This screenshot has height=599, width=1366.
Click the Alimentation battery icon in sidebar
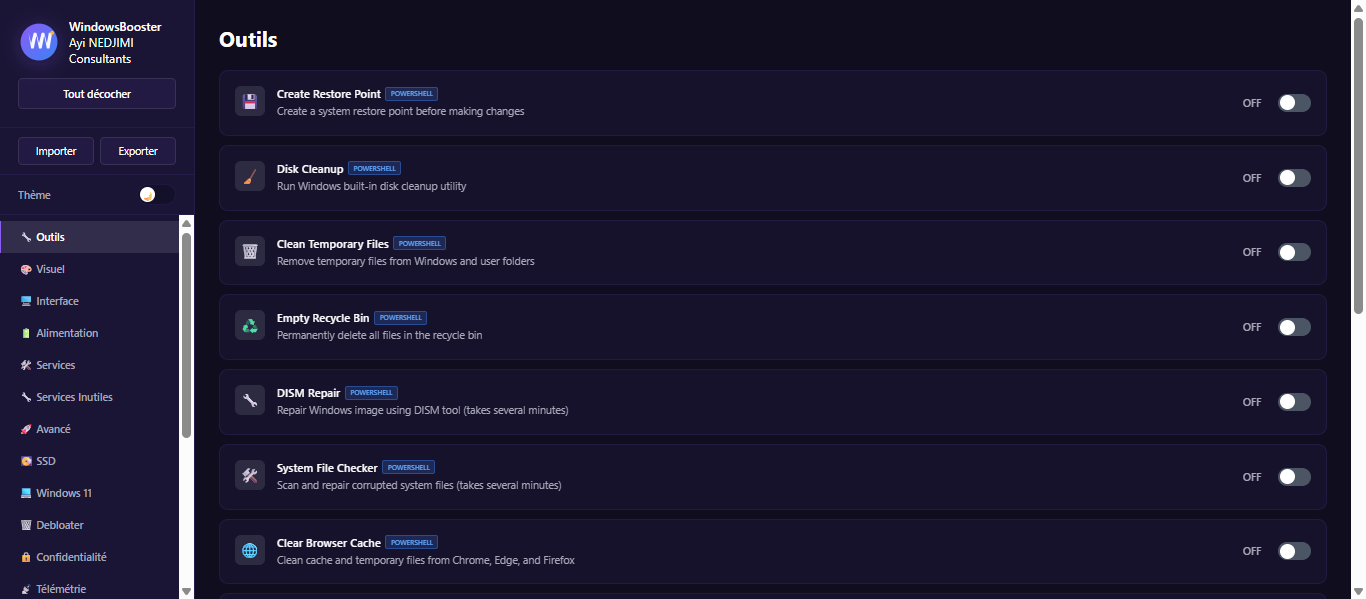click(x=26, y=333)
